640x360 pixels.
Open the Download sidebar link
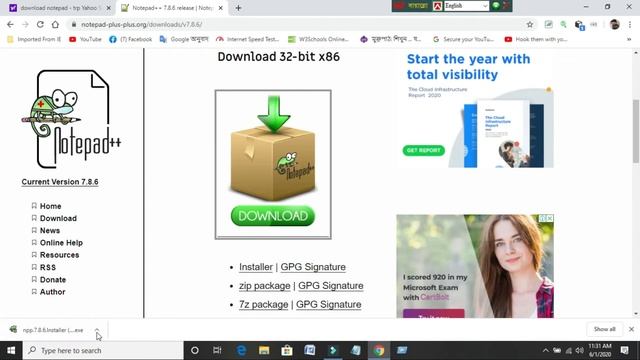click(58, 218)
